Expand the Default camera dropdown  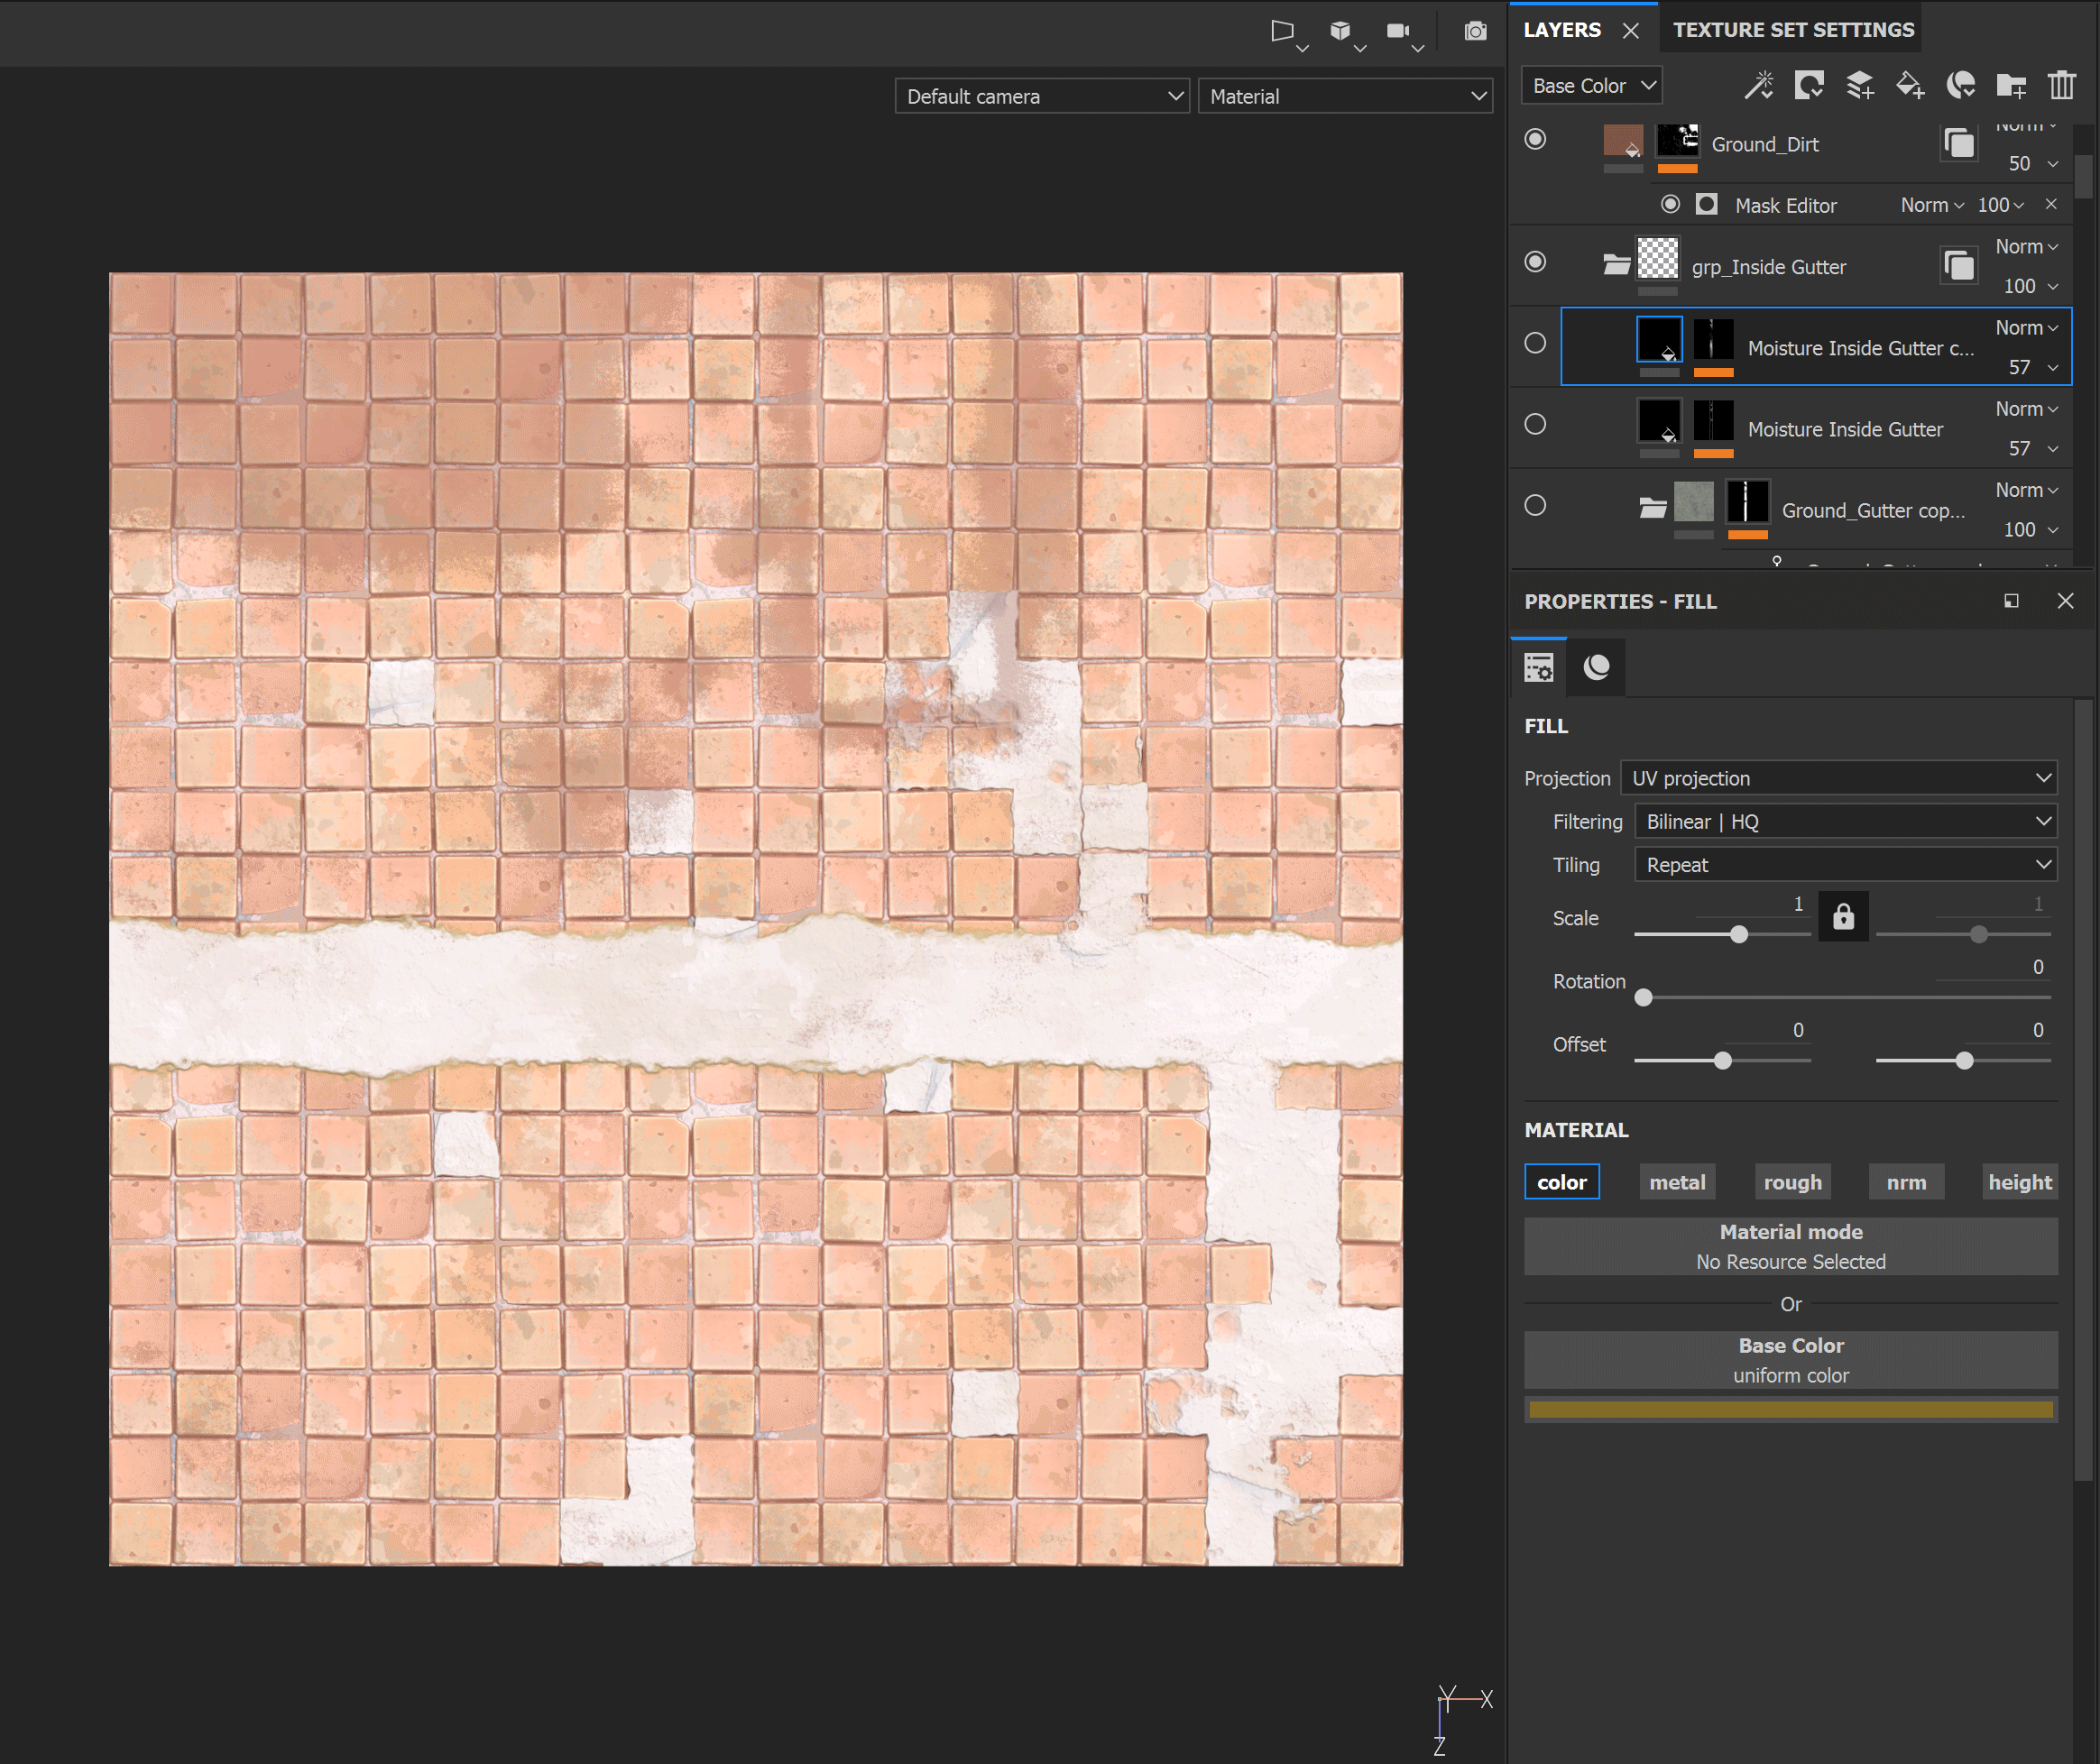(1042, 97)
